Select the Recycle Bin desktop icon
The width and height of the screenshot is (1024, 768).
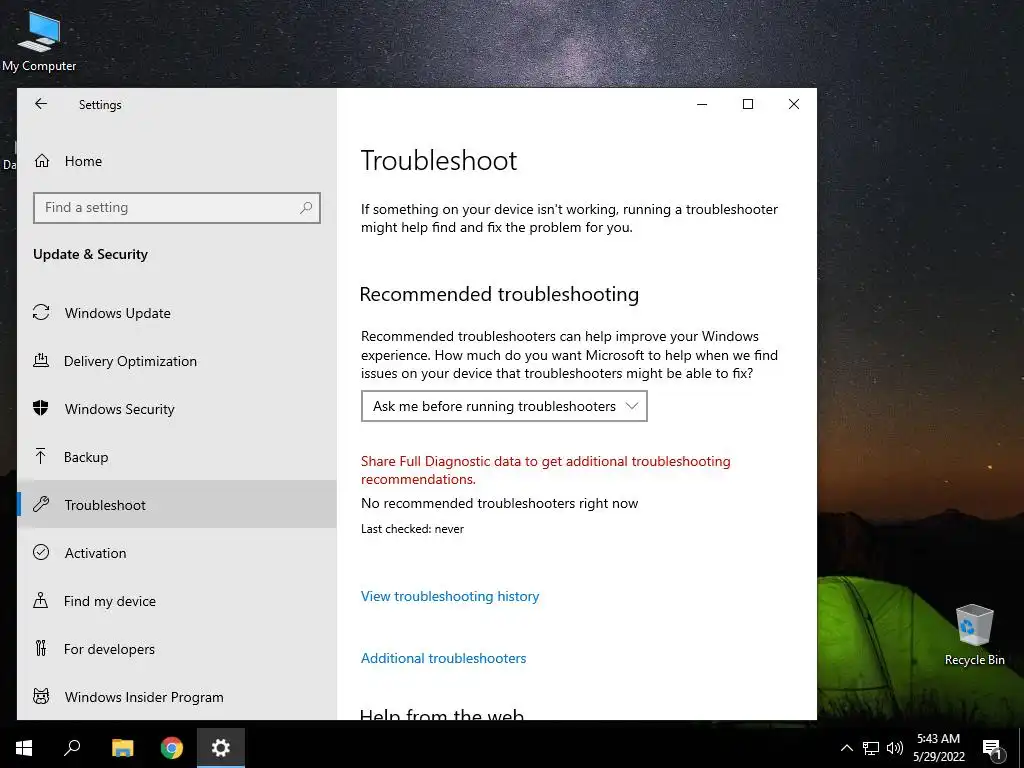pos(974,635)
